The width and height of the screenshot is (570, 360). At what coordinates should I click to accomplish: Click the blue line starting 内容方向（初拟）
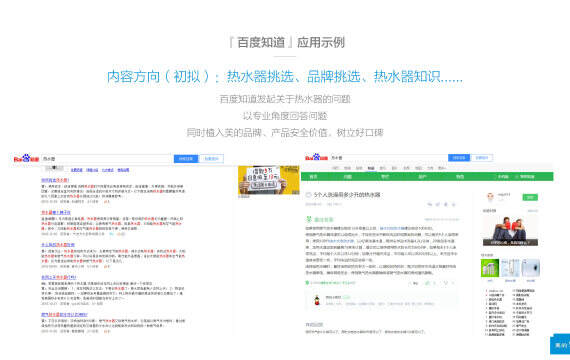[x=285, y=77]
